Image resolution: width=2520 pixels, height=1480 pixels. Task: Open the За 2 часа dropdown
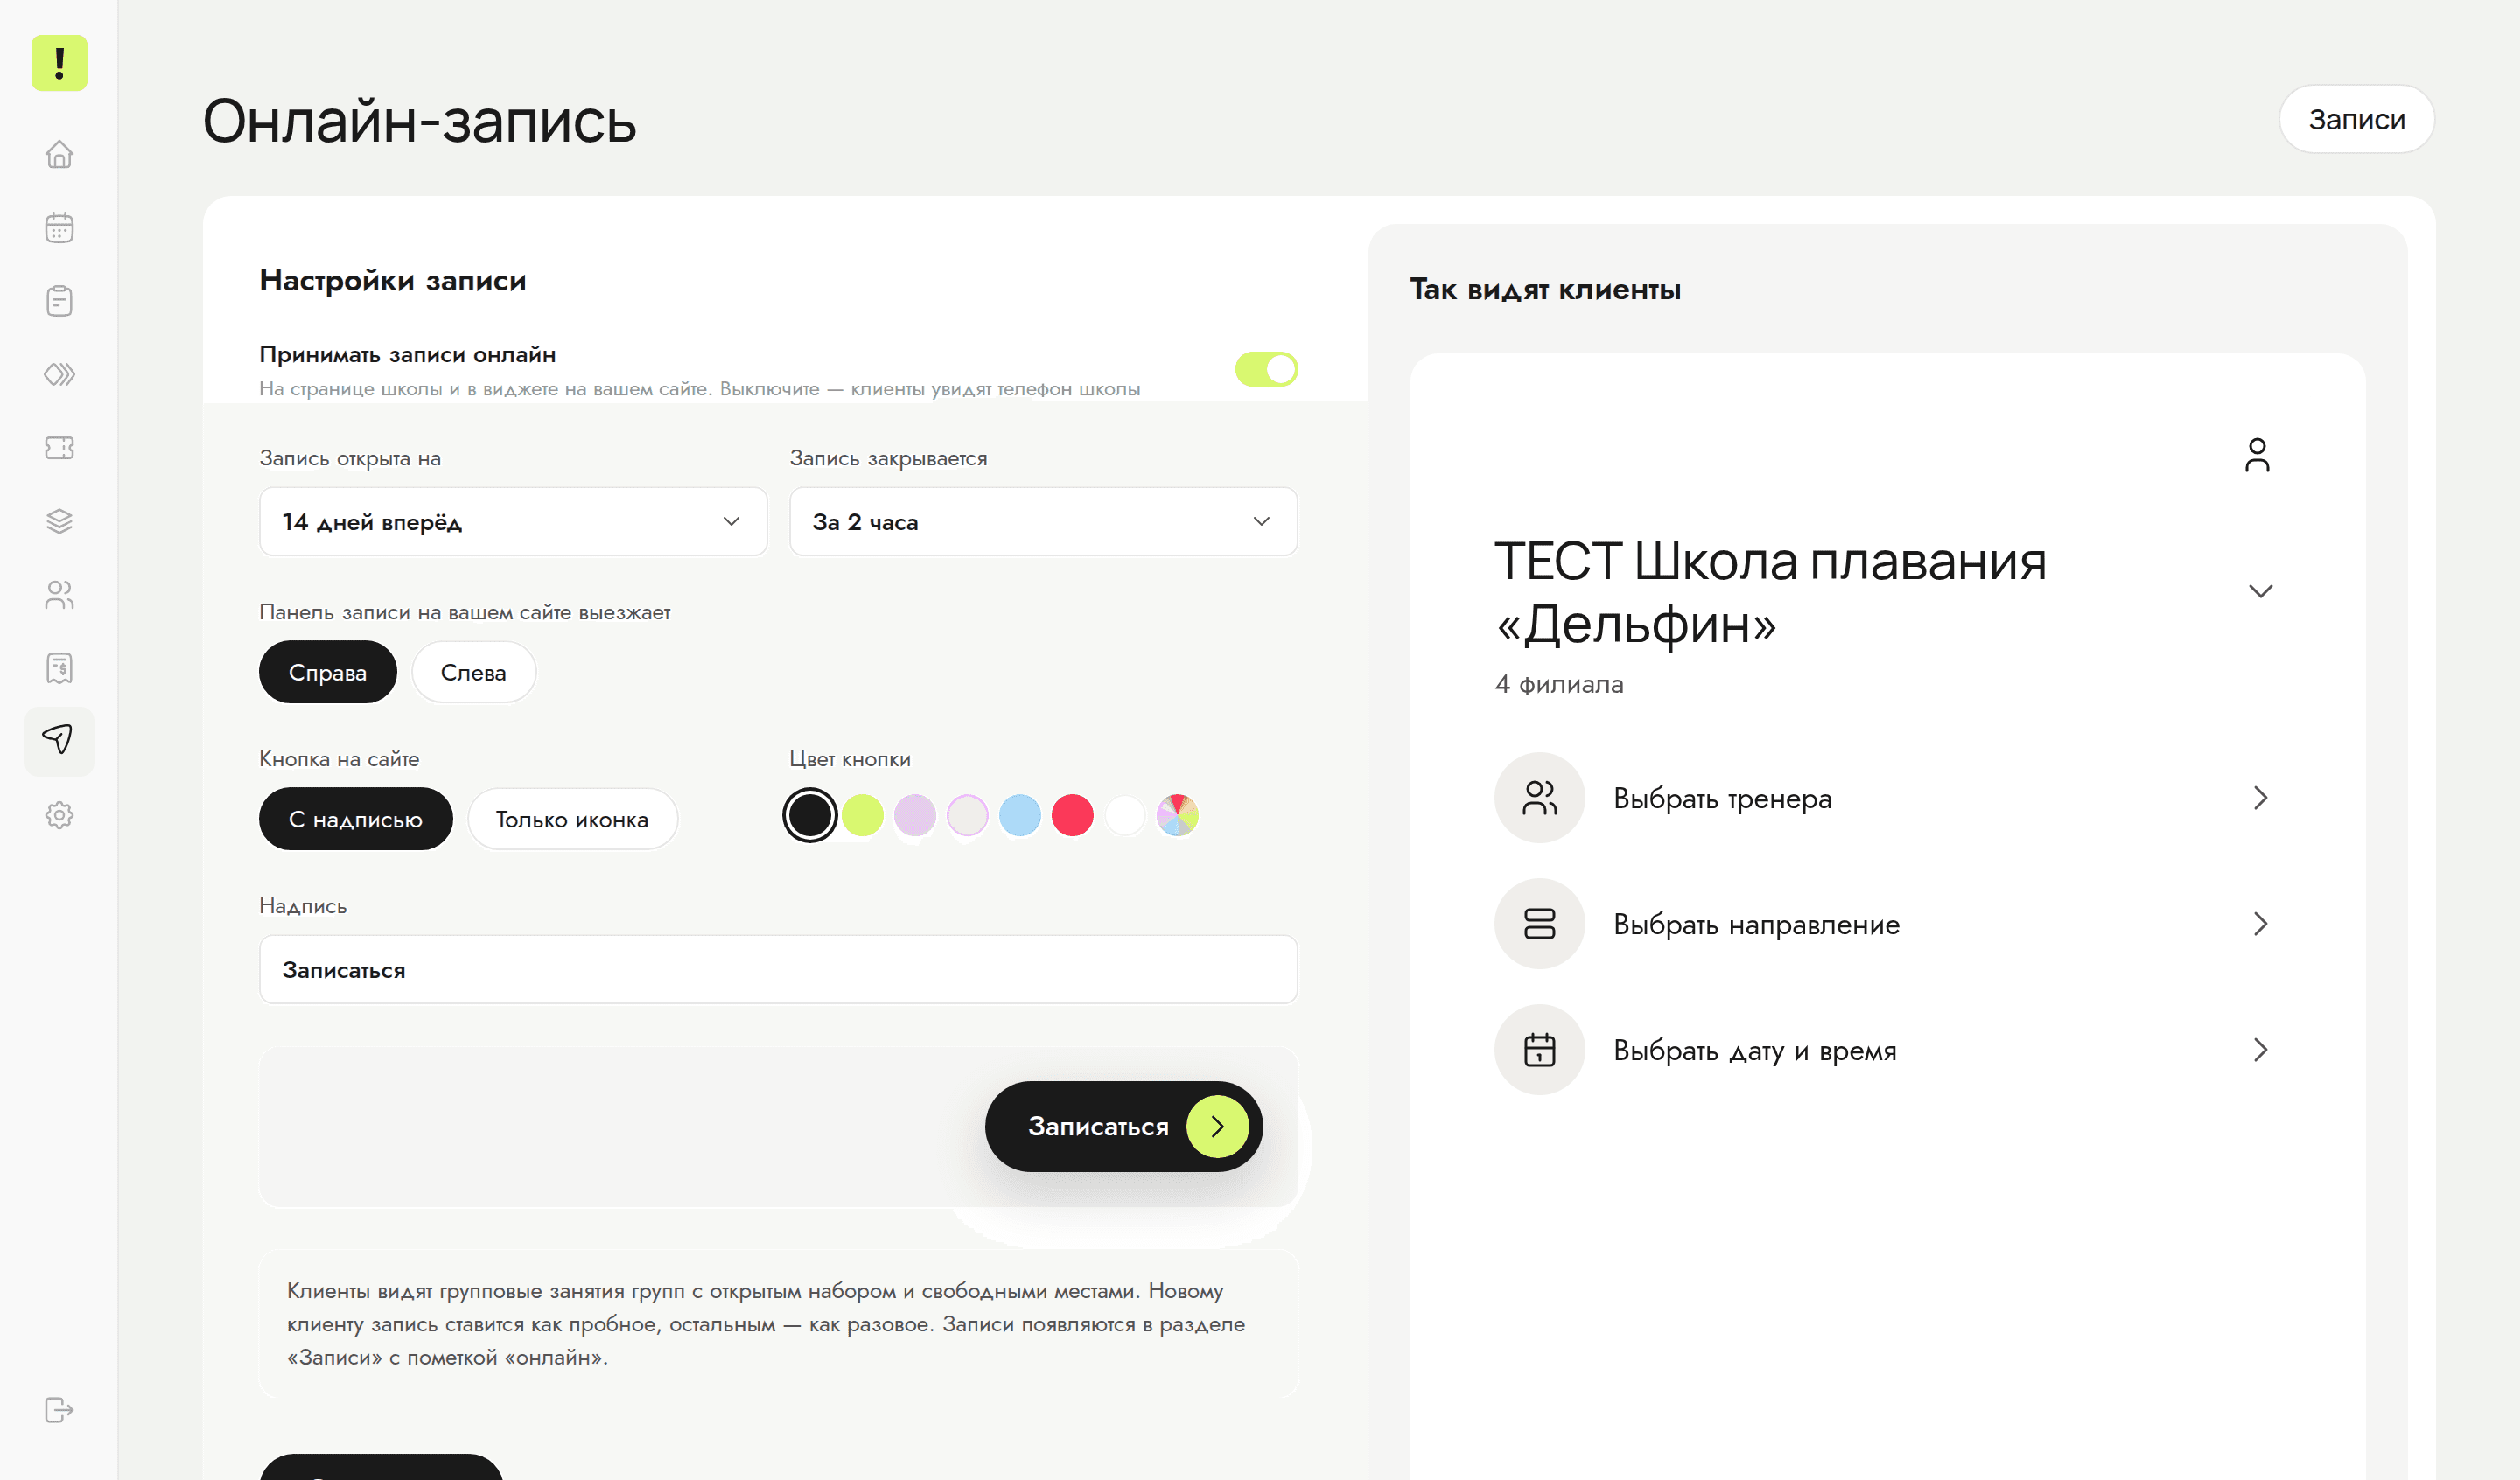(x=1043, y=521)
